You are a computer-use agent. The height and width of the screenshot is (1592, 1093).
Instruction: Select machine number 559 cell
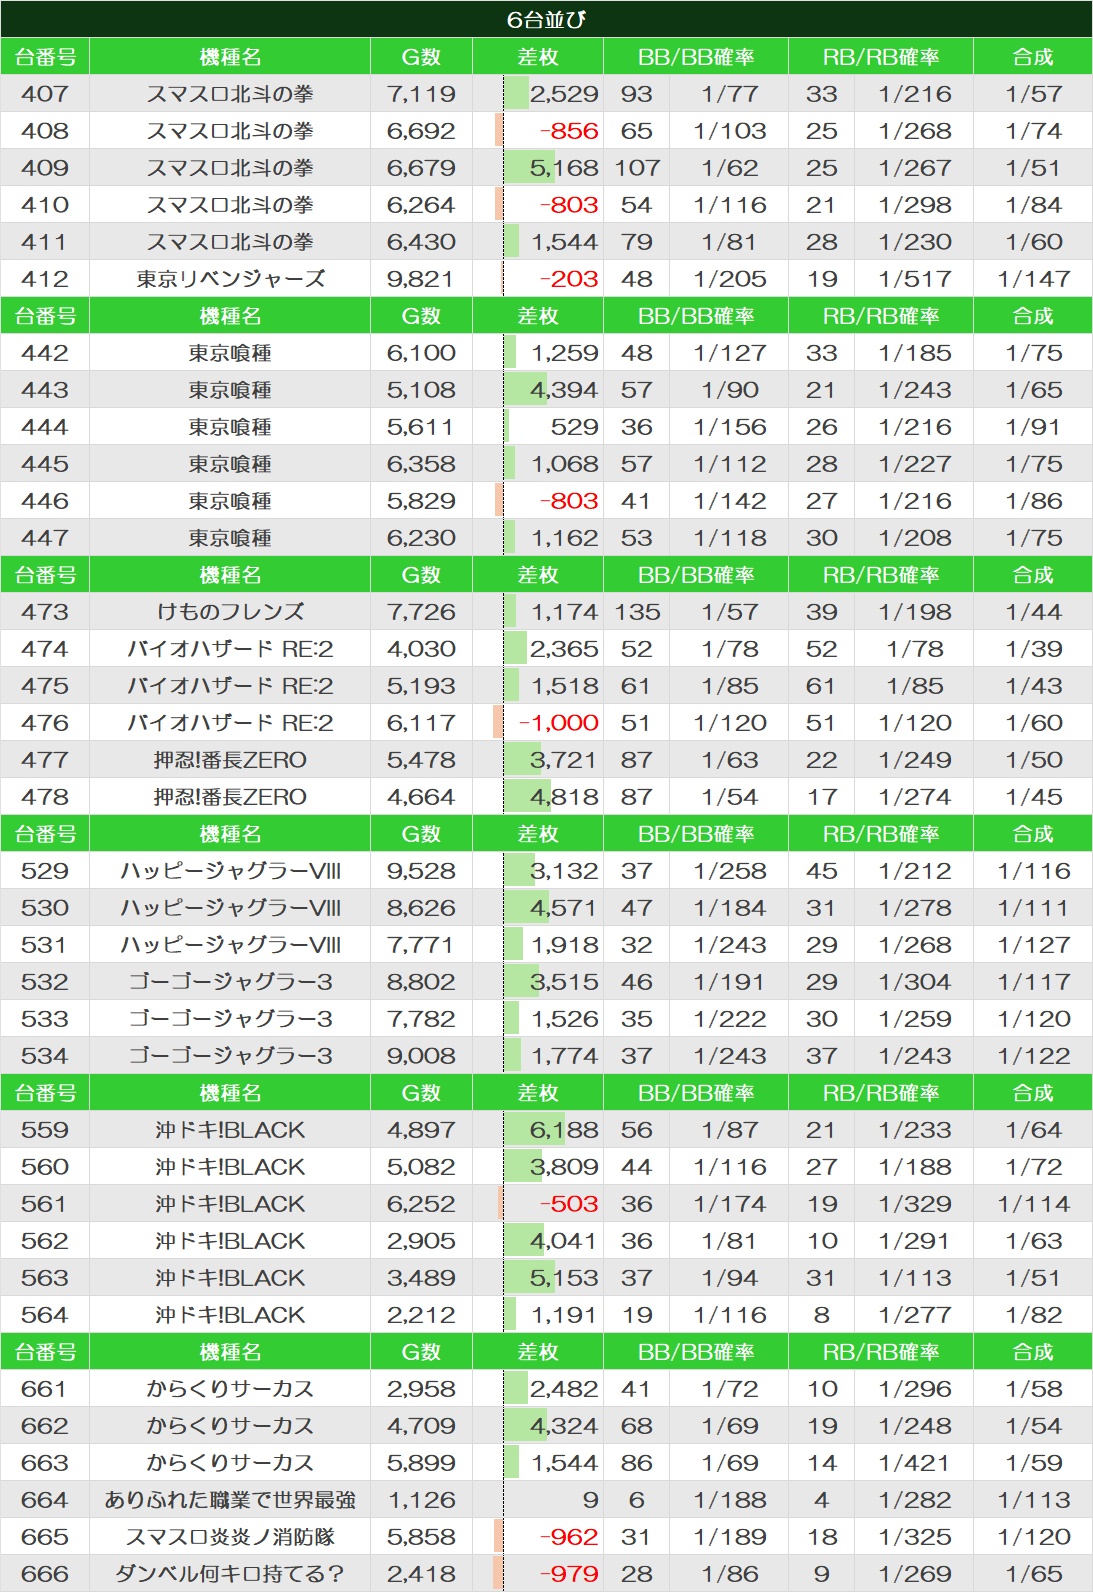tap(45, 1130)
